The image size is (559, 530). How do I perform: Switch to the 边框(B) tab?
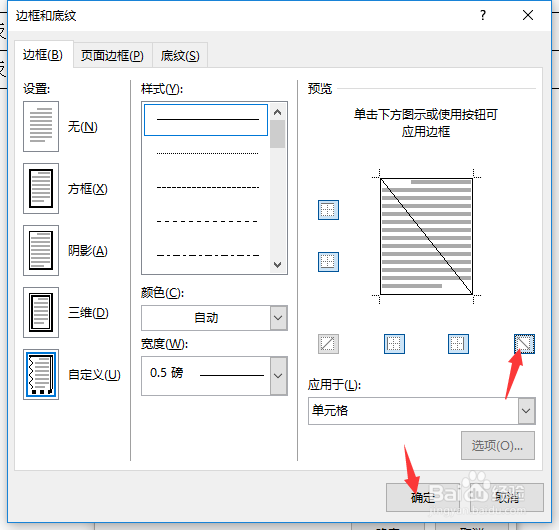(x=43, y=55)
